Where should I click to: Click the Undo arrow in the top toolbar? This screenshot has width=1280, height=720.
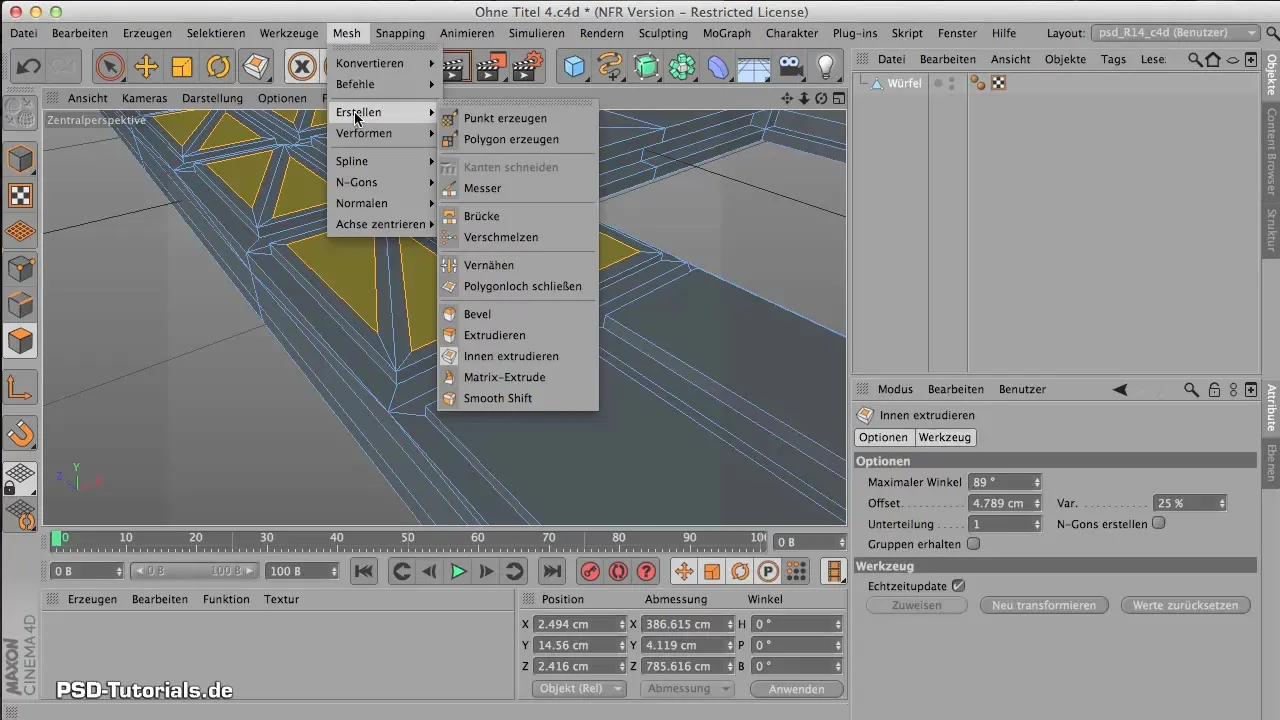(28, 67)
